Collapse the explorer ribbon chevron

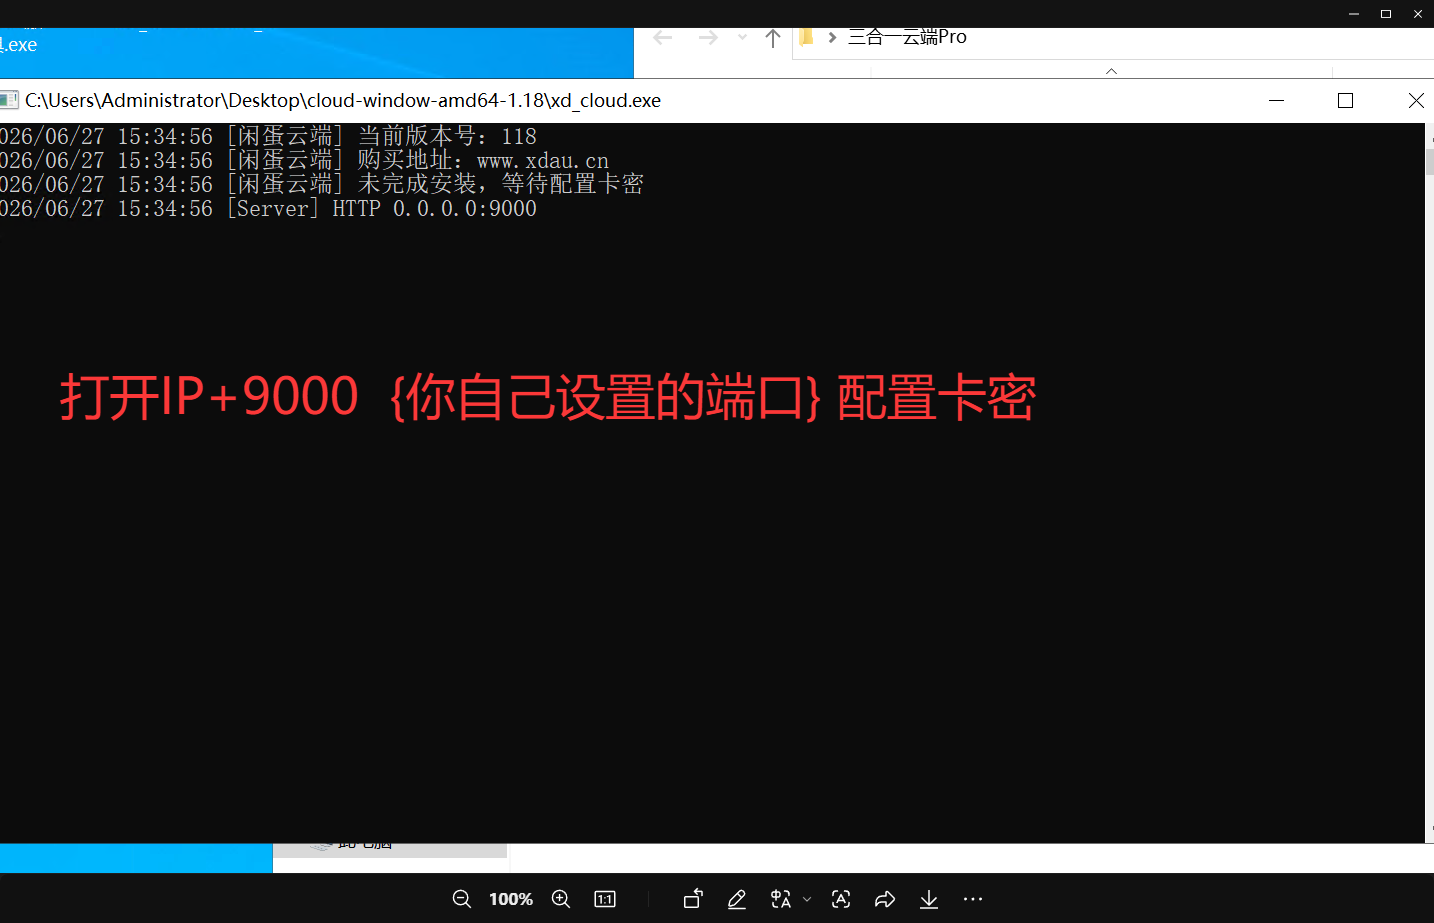1112,71
